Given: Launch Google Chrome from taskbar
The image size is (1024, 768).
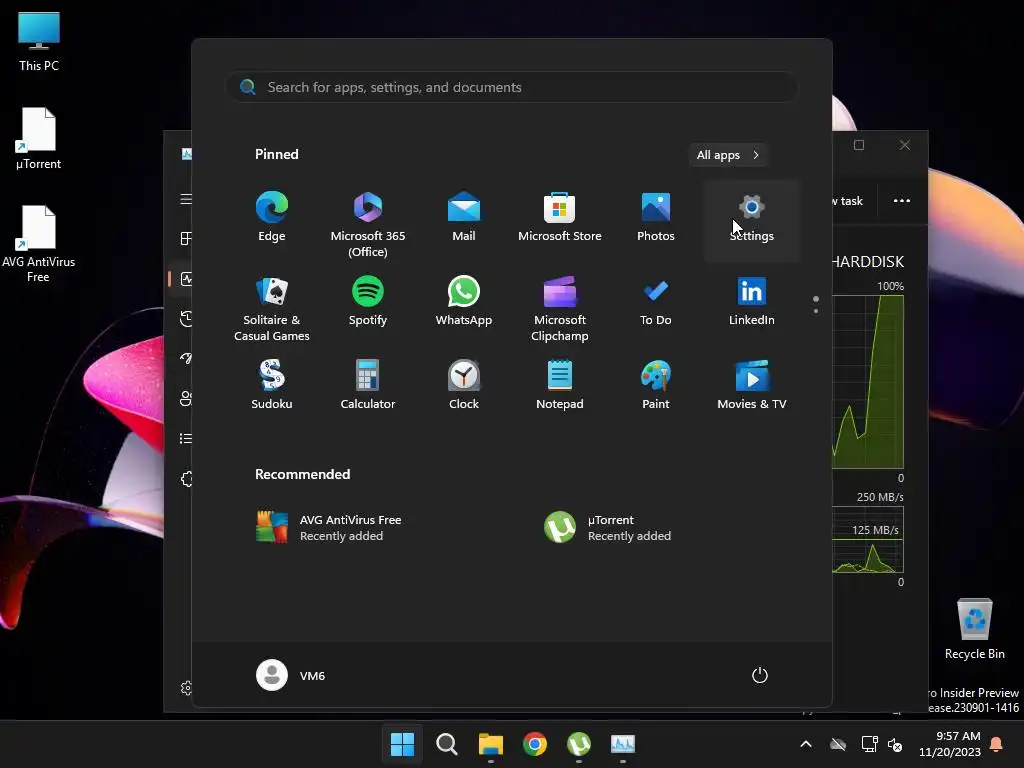Looking at the screenshot, I should [x=535, y=744].
